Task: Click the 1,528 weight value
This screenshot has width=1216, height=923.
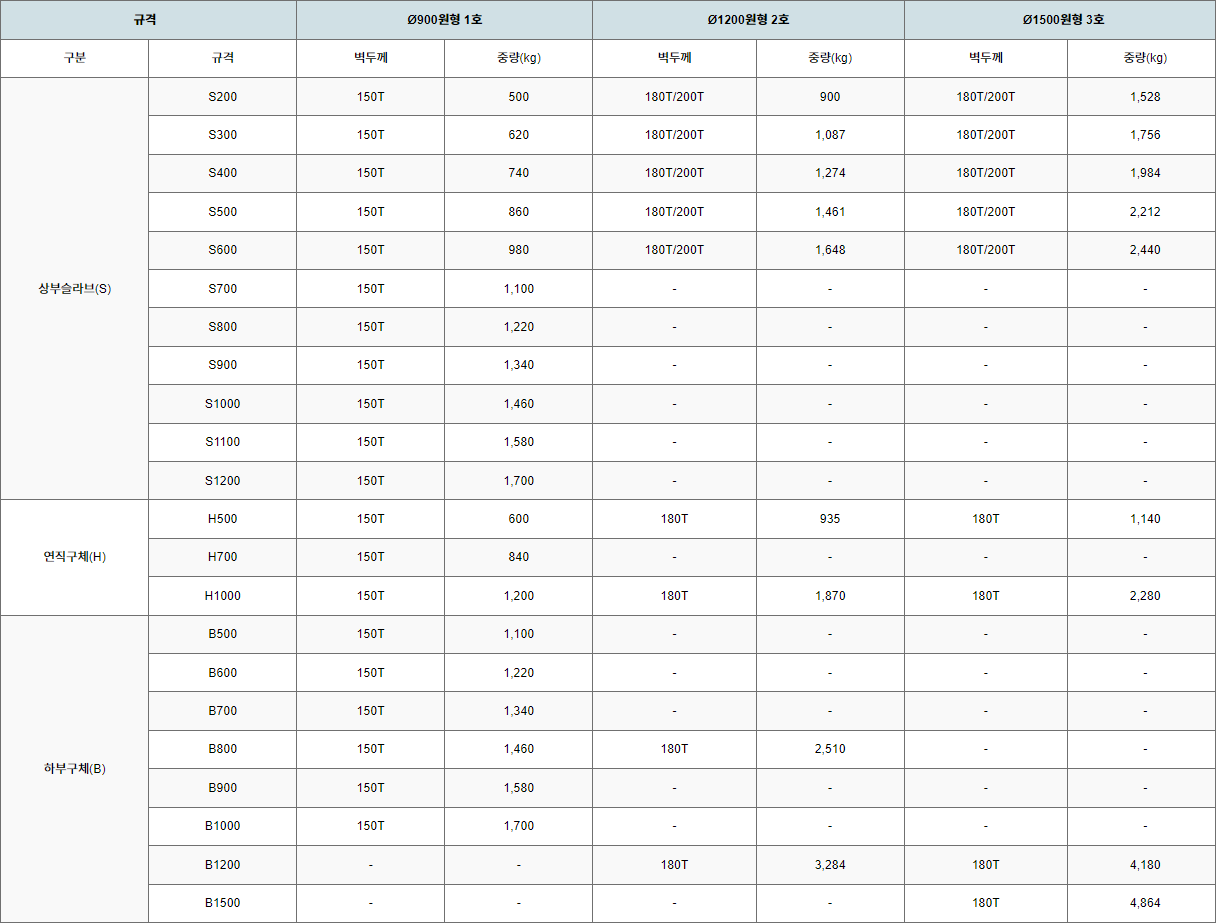Action: coord(1145,97)
